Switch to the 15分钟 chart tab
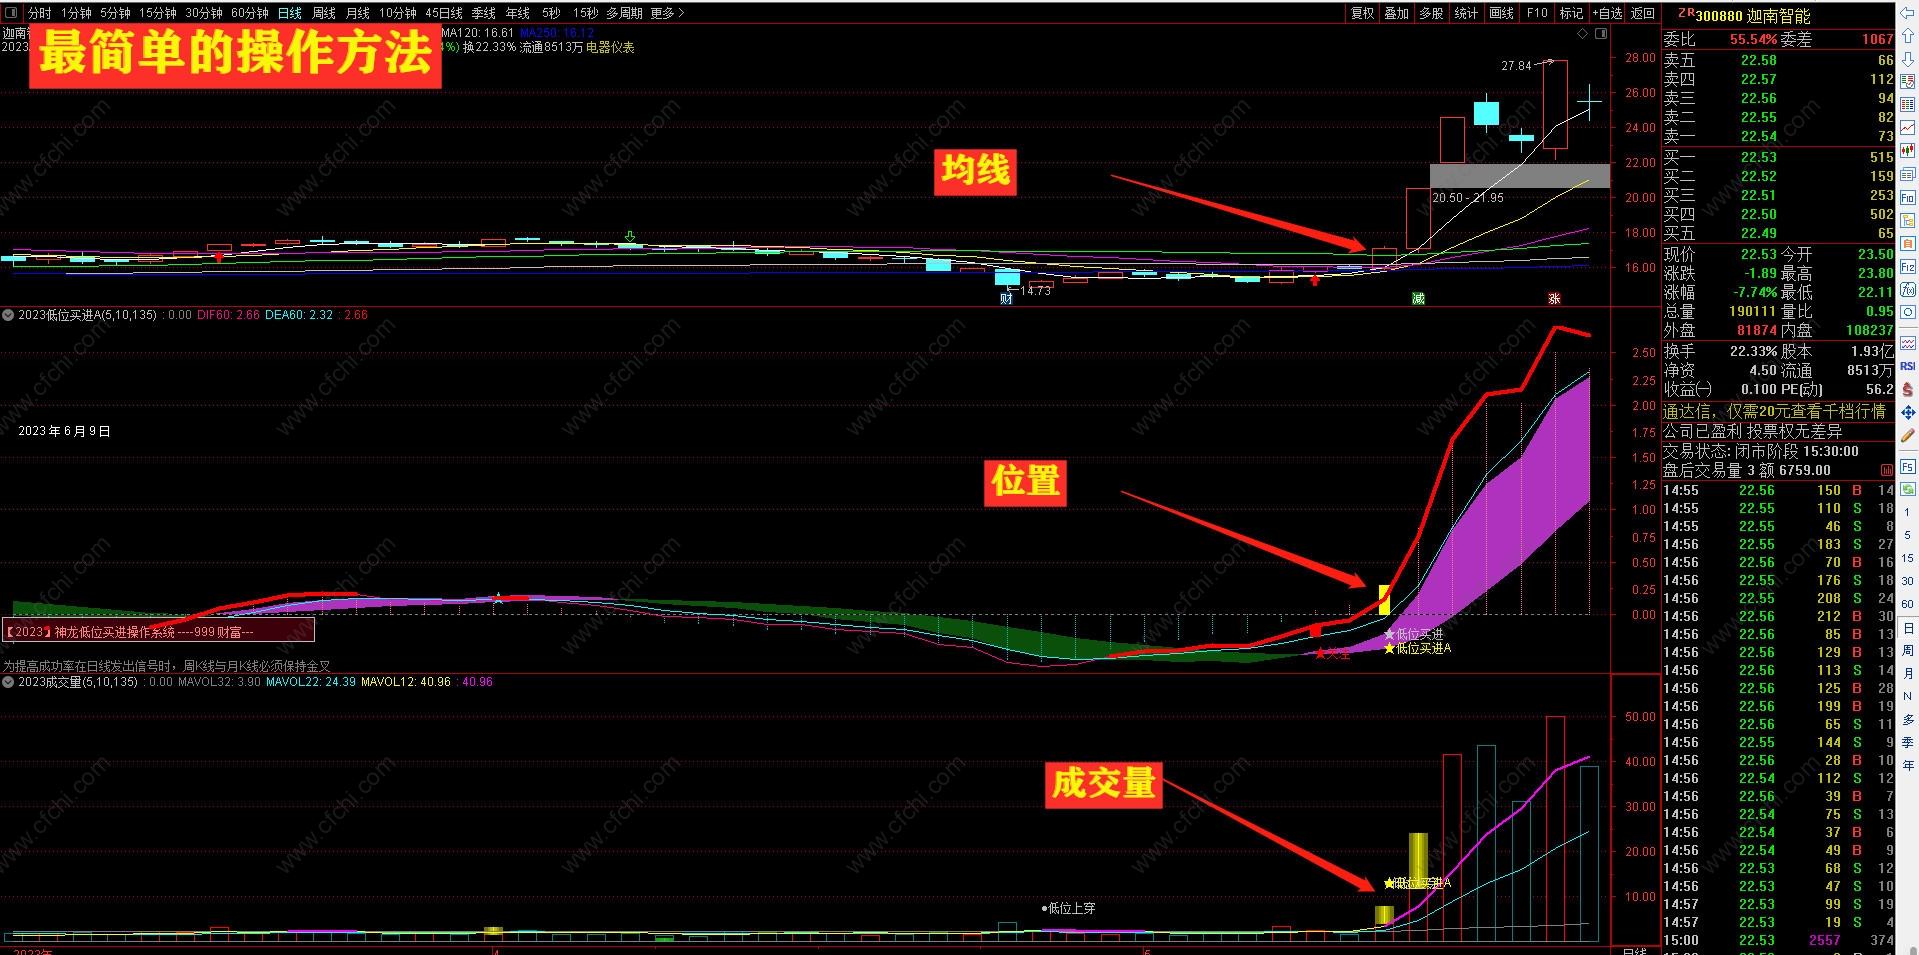The width and height of the screenshot is (1919, 955). (x=157, y=13)
